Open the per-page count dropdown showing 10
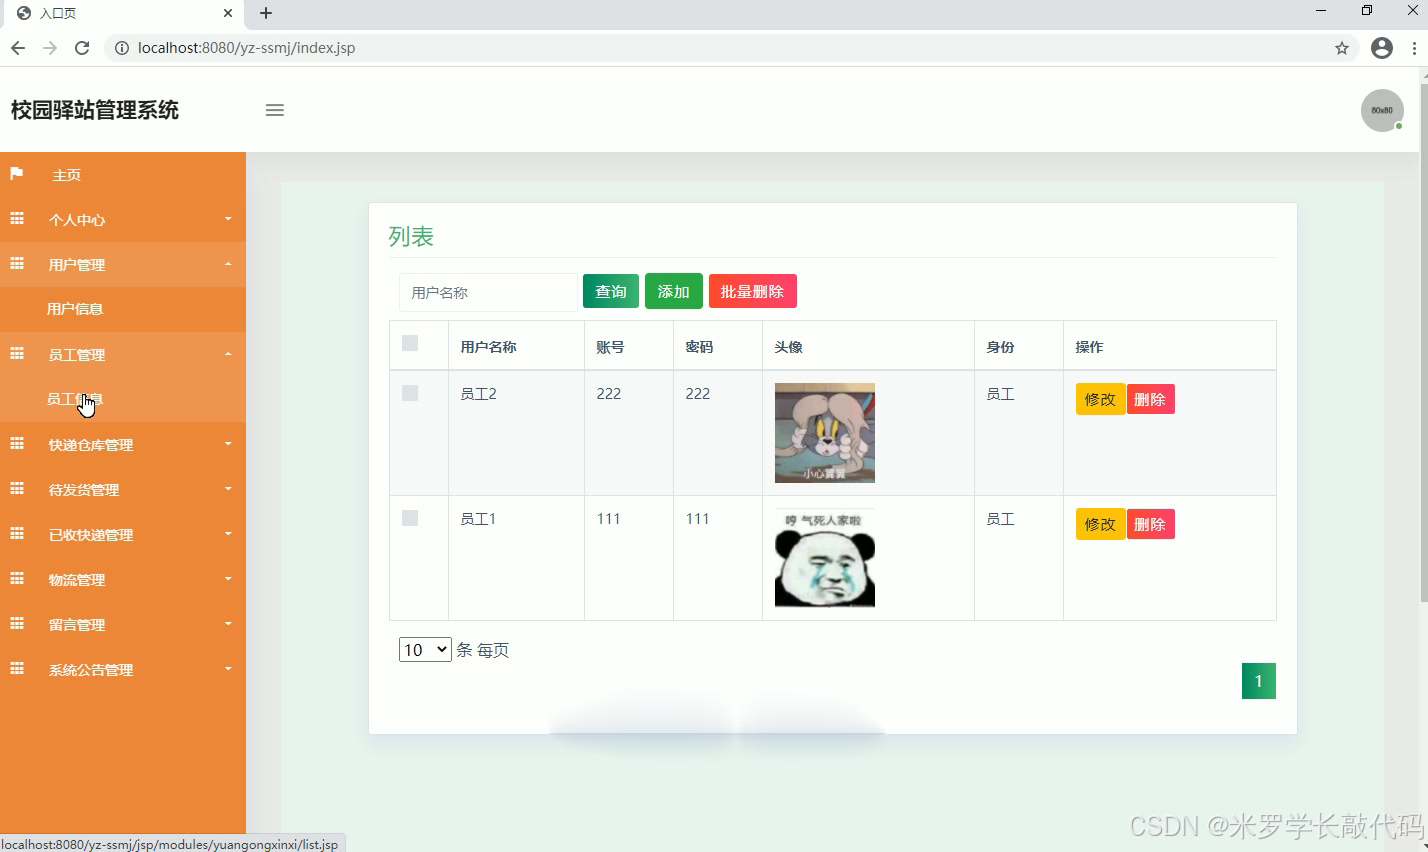The image size is (1428, 852). point(424,649)
